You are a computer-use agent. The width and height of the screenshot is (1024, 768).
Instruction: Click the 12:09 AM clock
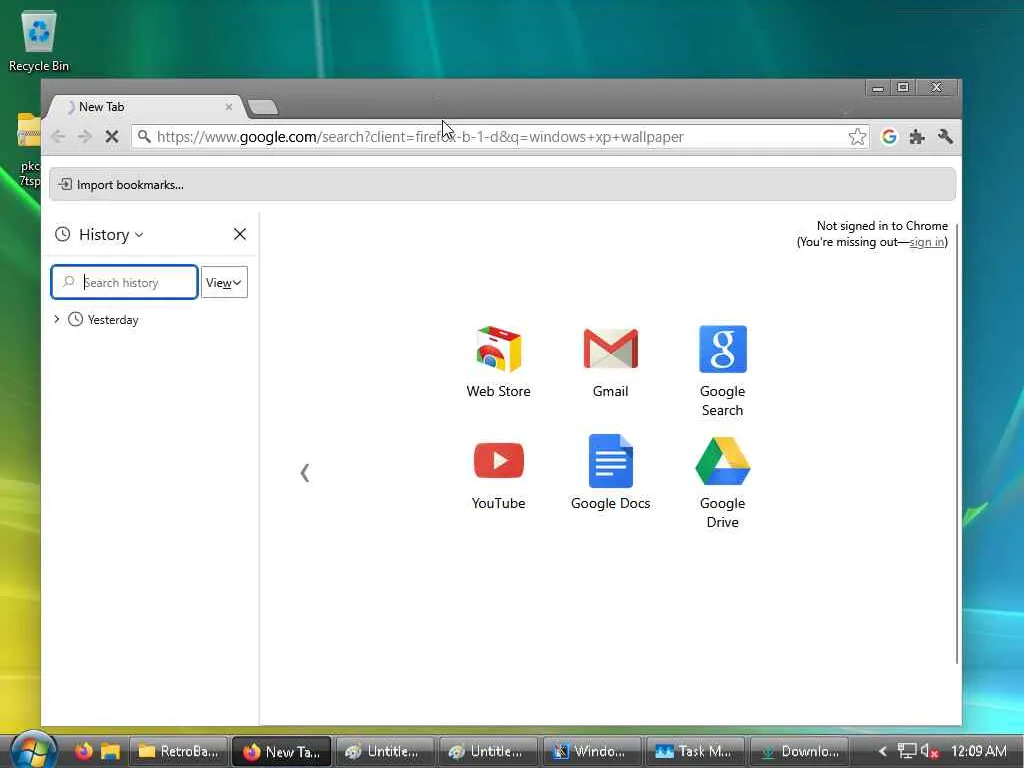coord(978,751)
